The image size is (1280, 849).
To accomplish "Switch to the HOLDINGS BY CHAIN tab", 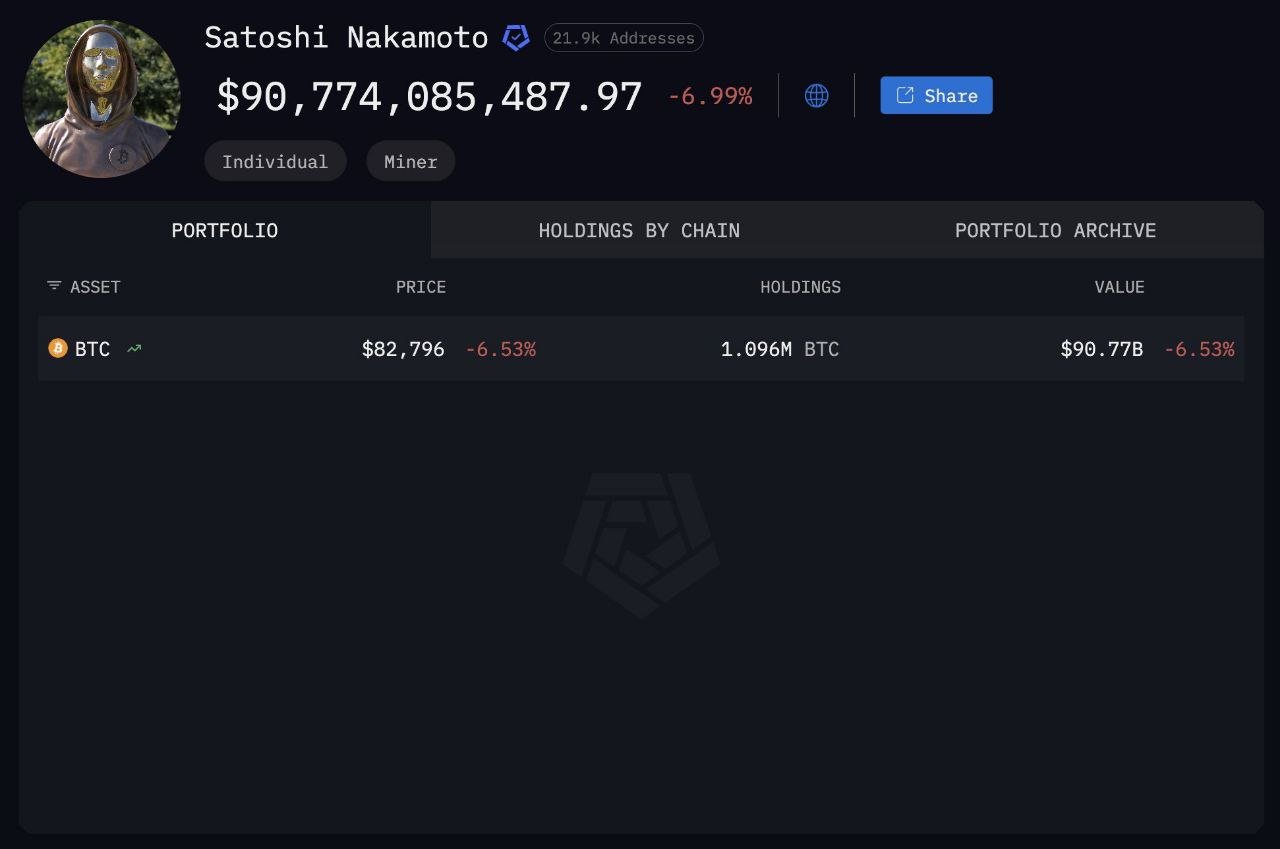I will [x=639, y=230].
